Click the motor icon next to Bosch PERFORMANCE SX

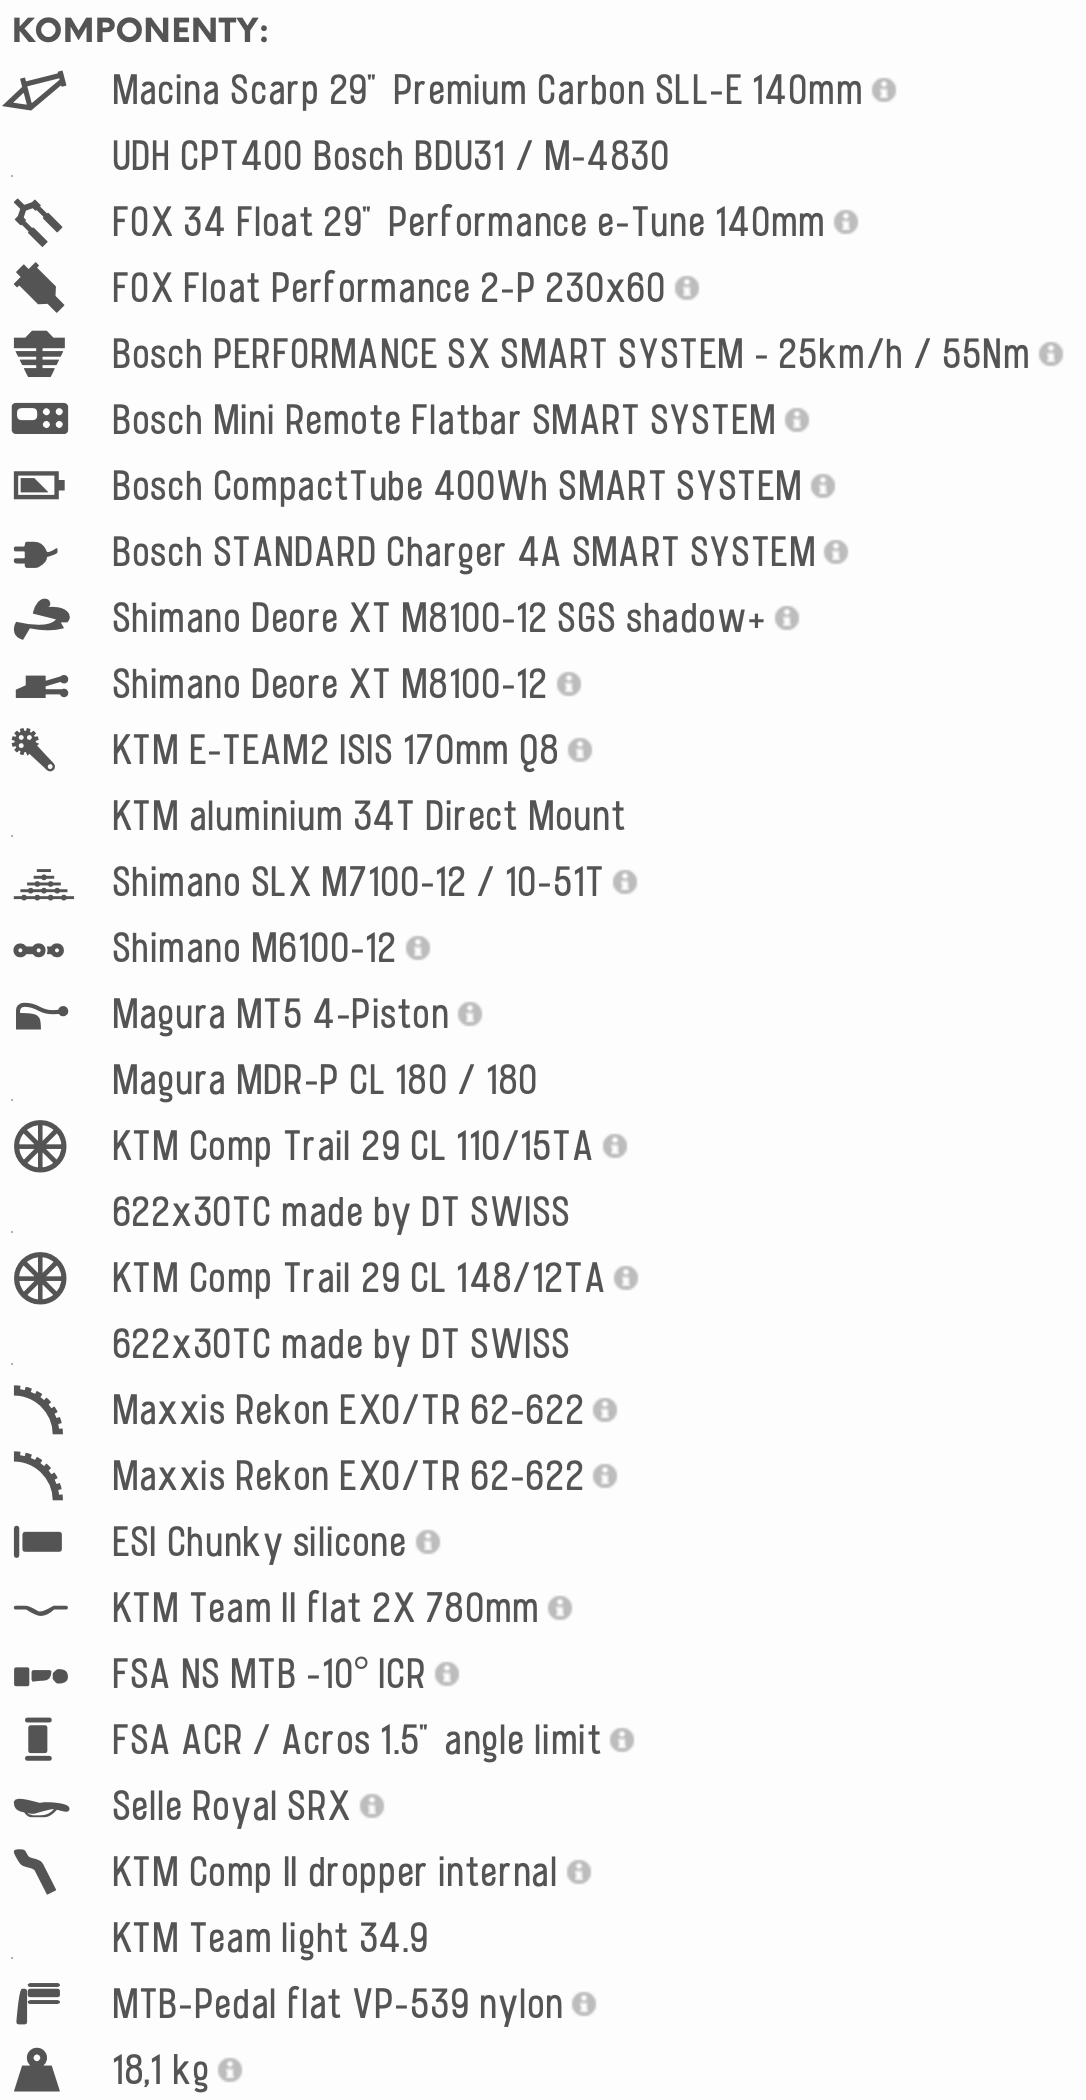tap(39, 354)
